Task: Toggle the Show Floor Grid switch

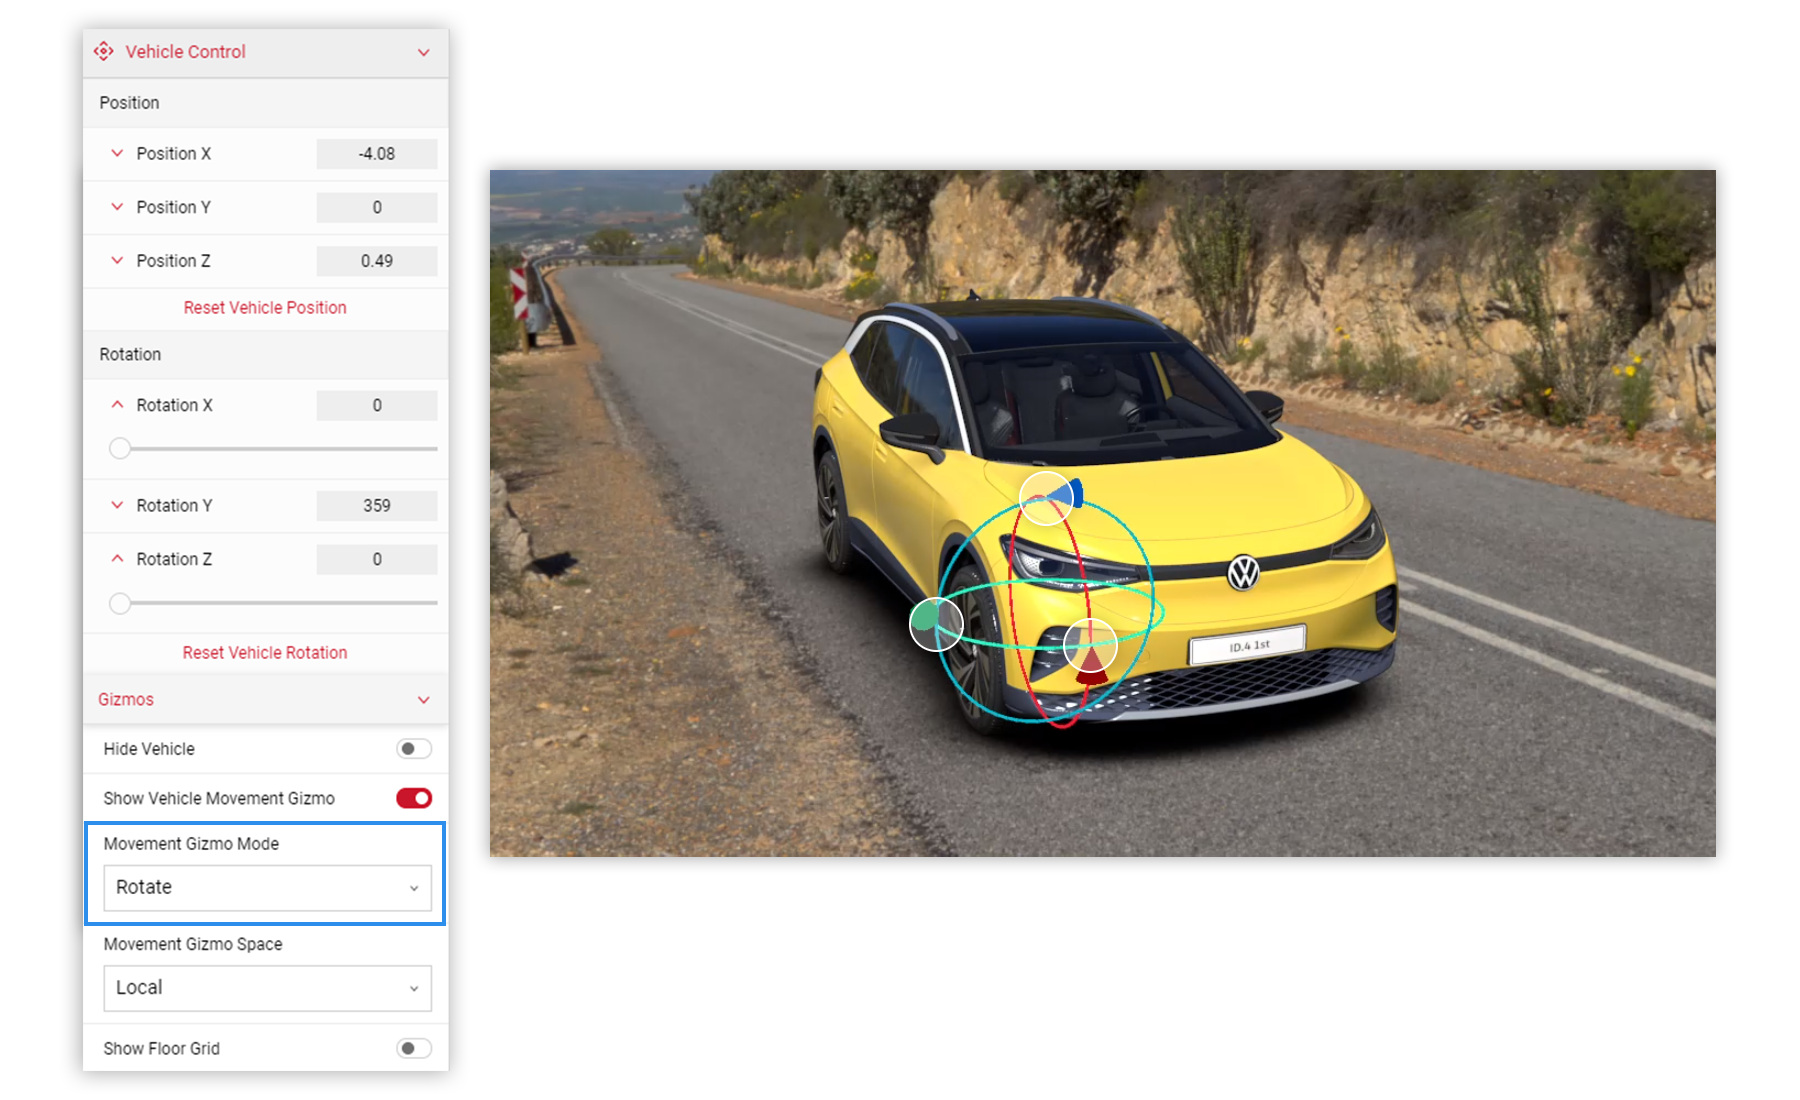Action: point(414,1048)
